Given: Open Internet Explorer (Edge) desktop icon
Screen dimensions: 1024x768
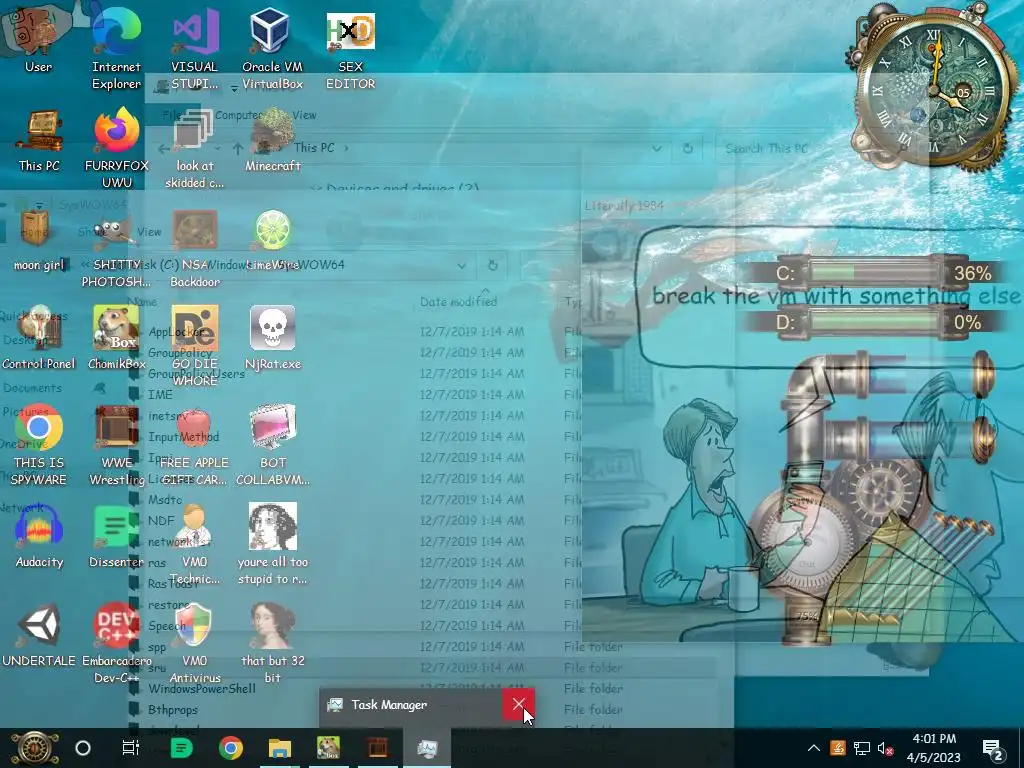Looking at the screenshot, I should click(116, 47).
